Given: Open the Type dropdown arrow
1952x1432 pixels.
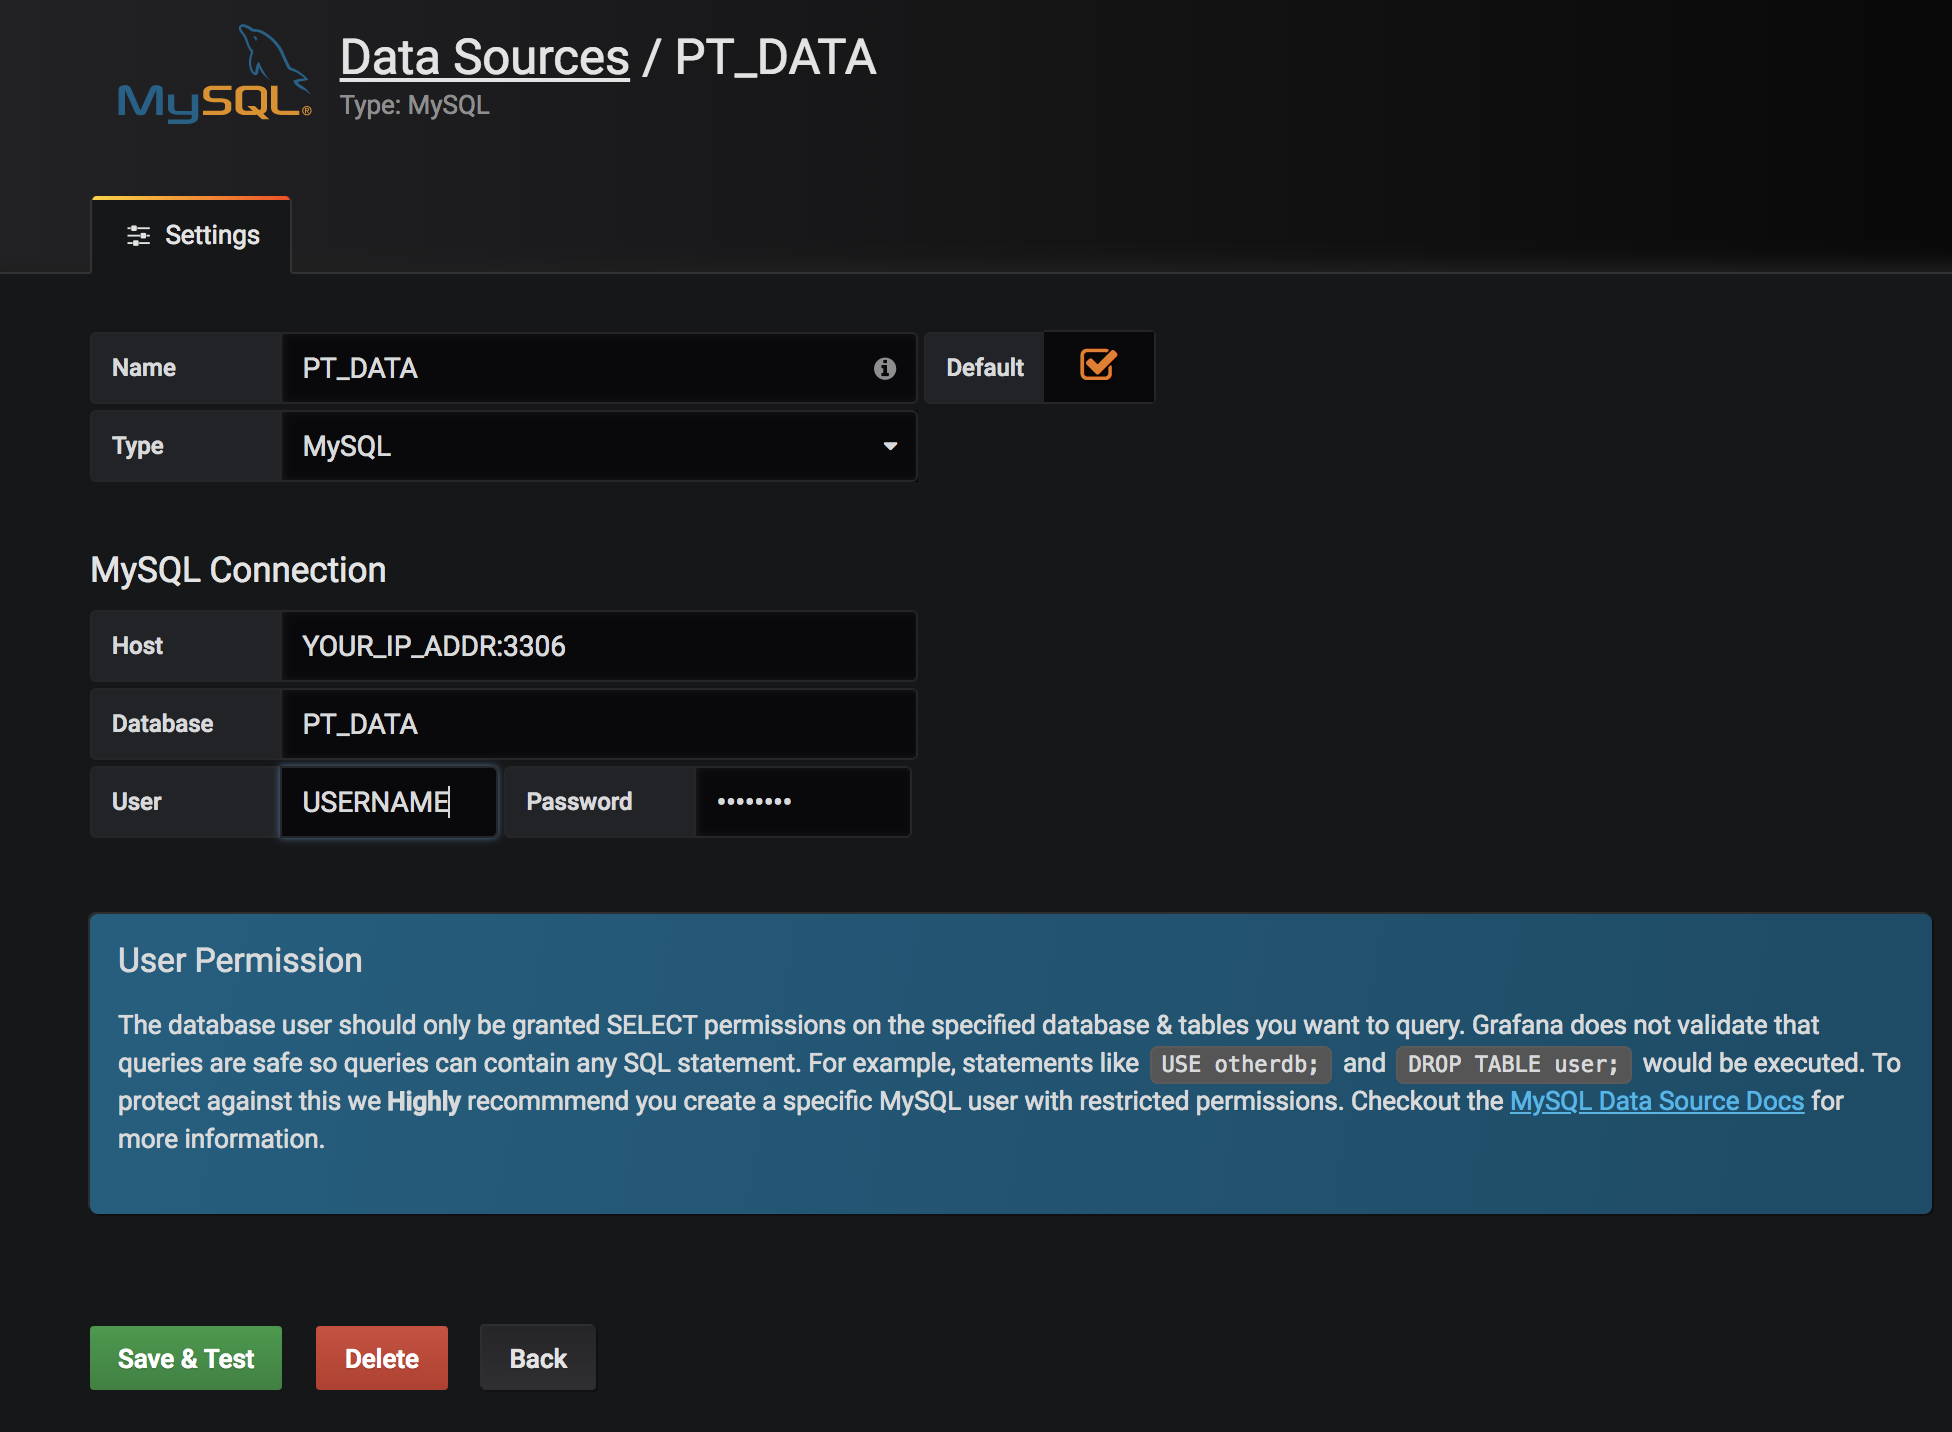Looking at the screenshot, I should (889, 446).
